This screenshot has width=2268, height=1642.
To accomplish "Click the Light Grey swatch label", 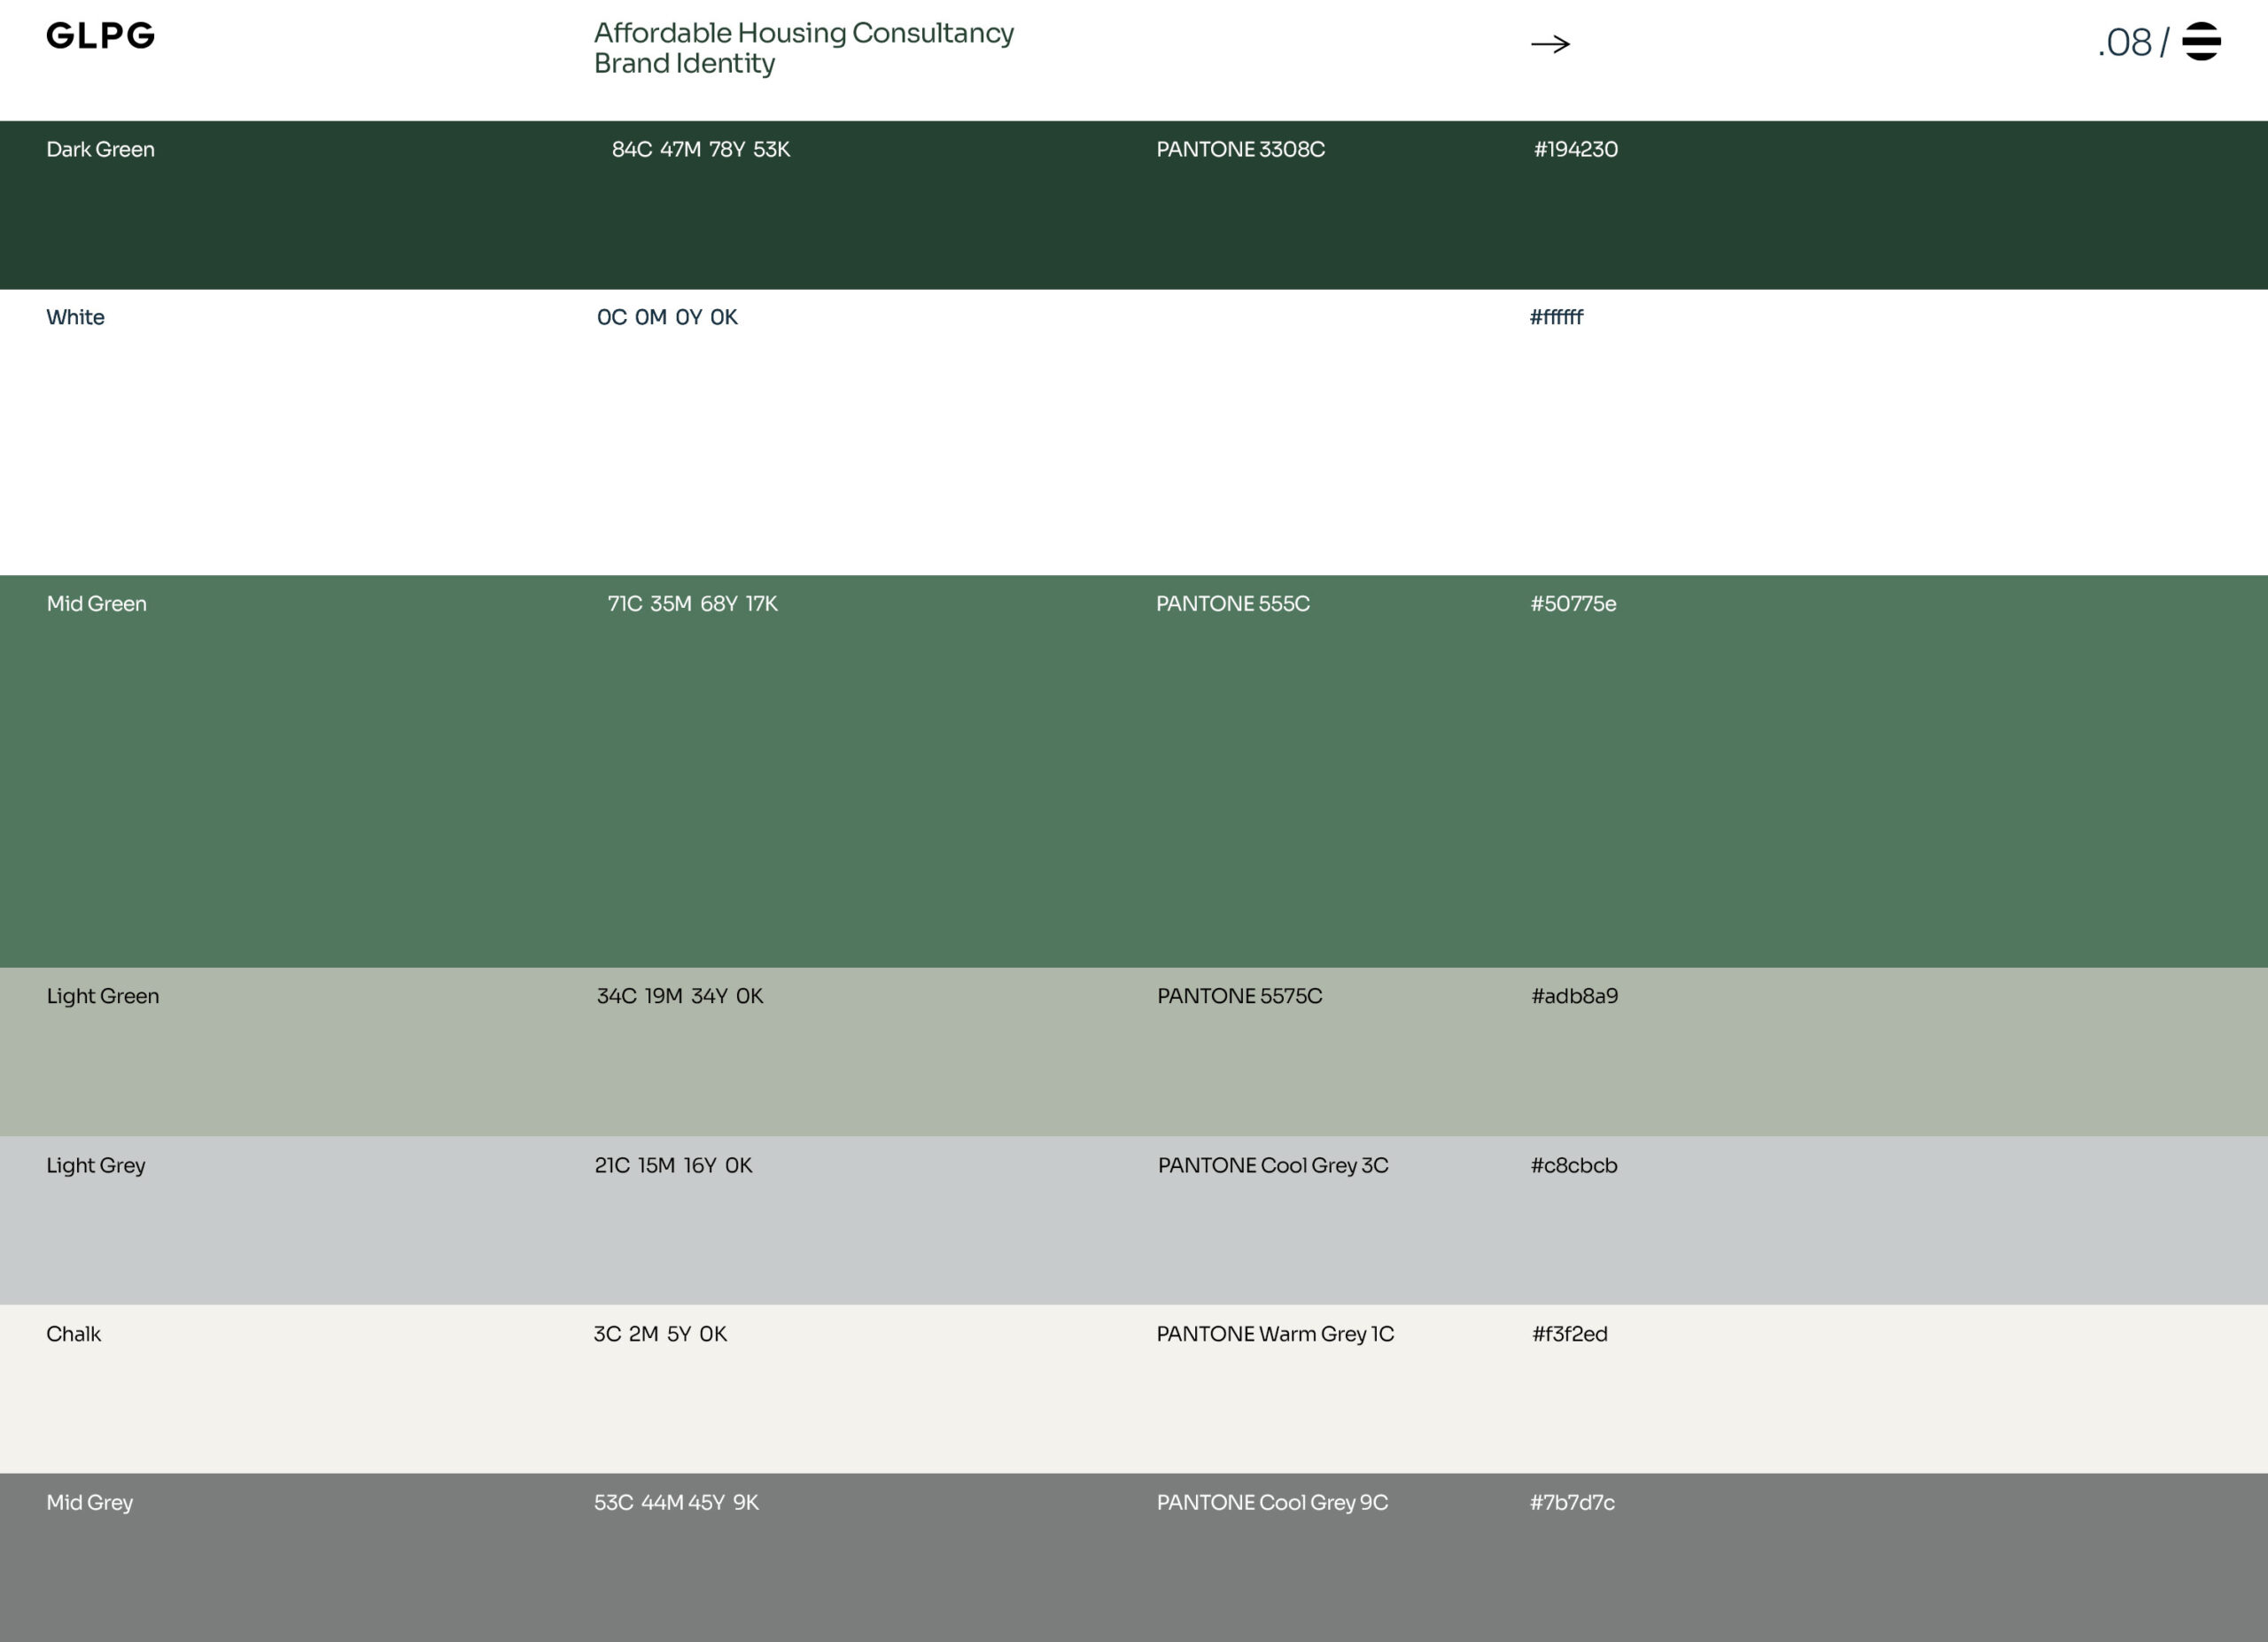I will pyautogui.click(x=96, y=1165).
